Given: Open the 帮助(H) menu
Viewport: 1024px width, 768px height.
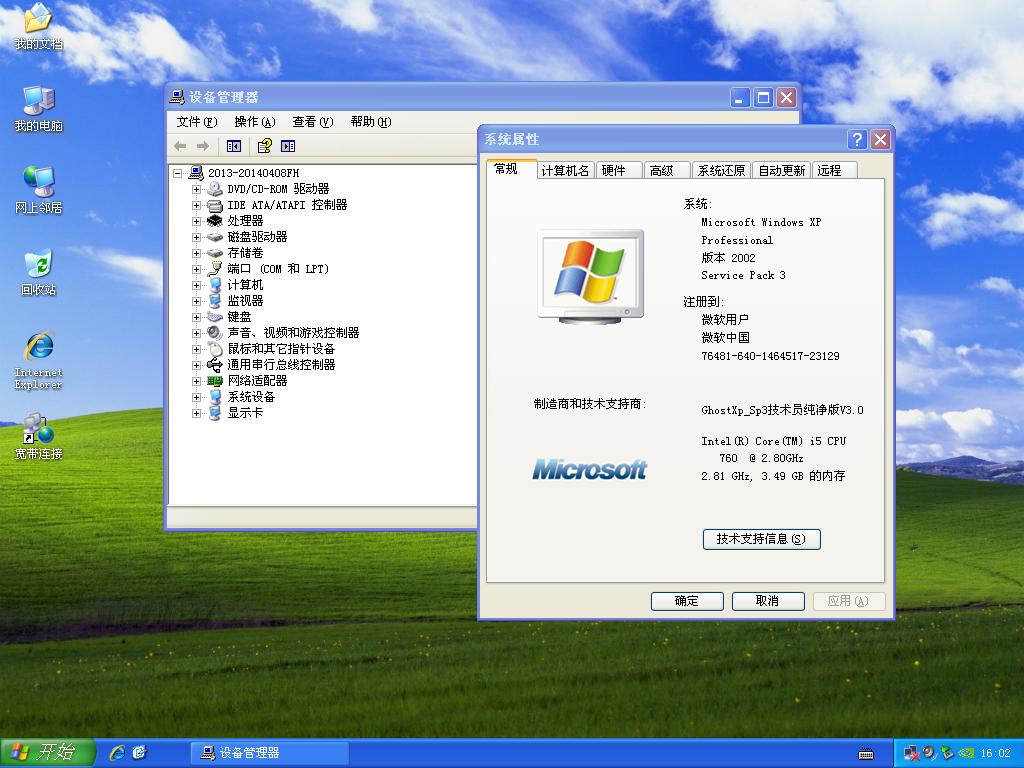Looking at the screenshot, I should tap(370, 122).
